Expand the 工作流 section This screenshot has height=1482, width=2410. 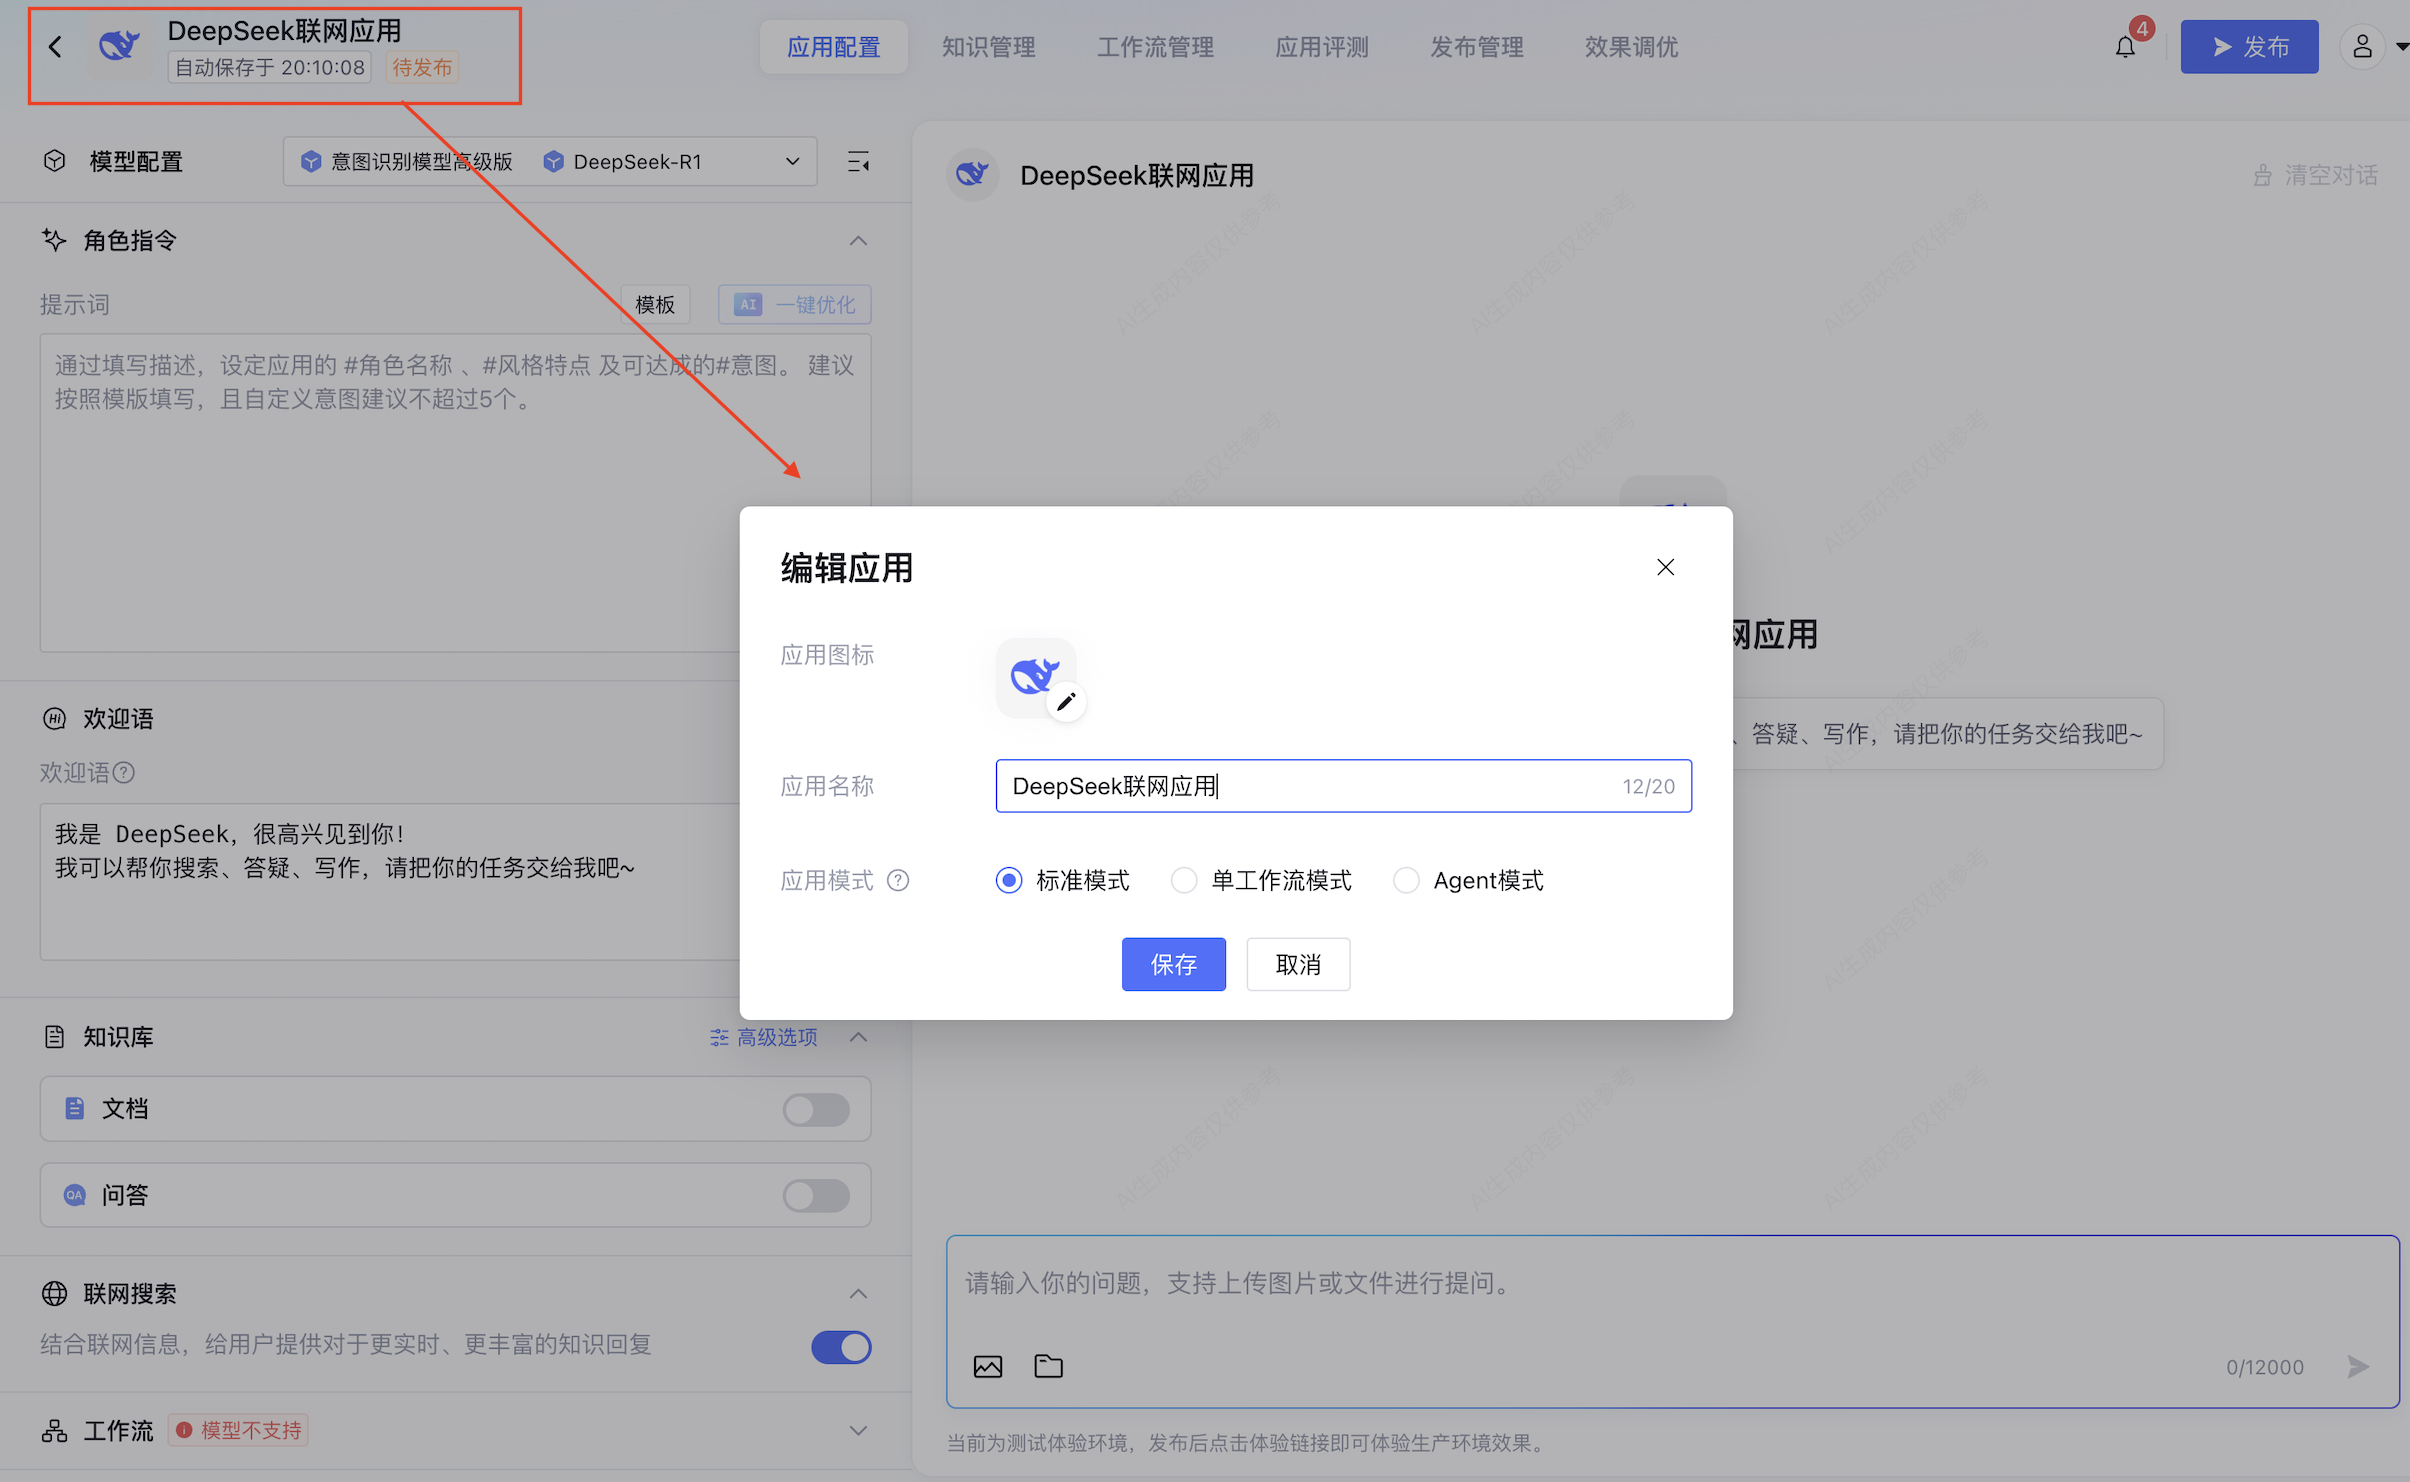858,1431
